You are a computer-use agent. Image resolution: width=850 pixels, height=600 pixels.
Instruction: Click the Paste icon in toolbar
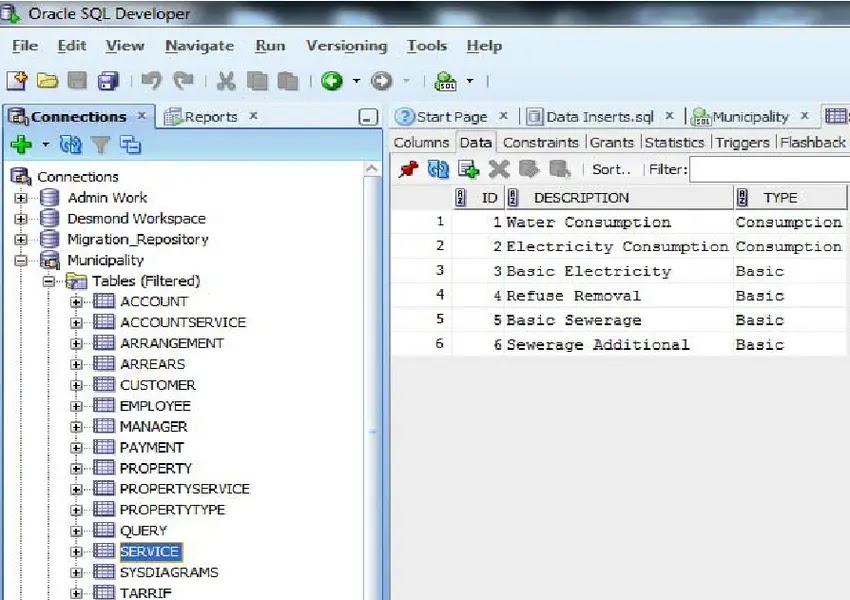288,81
